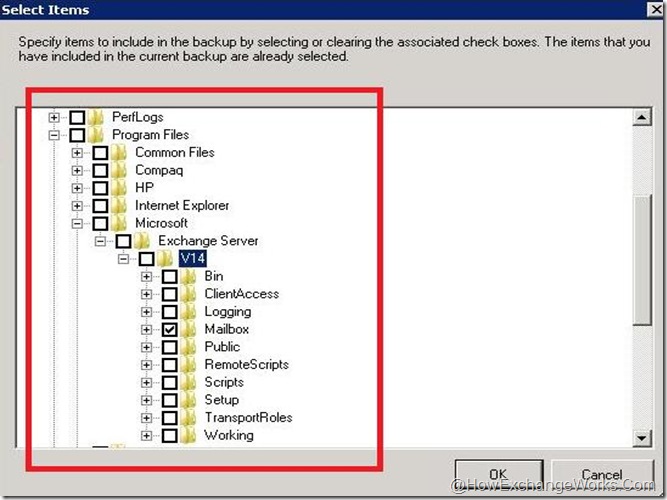Image resolution: width=667 pixels, height=500 pixels.
Task: Click the Setup folder icon
Action: (x=188, y=400)
